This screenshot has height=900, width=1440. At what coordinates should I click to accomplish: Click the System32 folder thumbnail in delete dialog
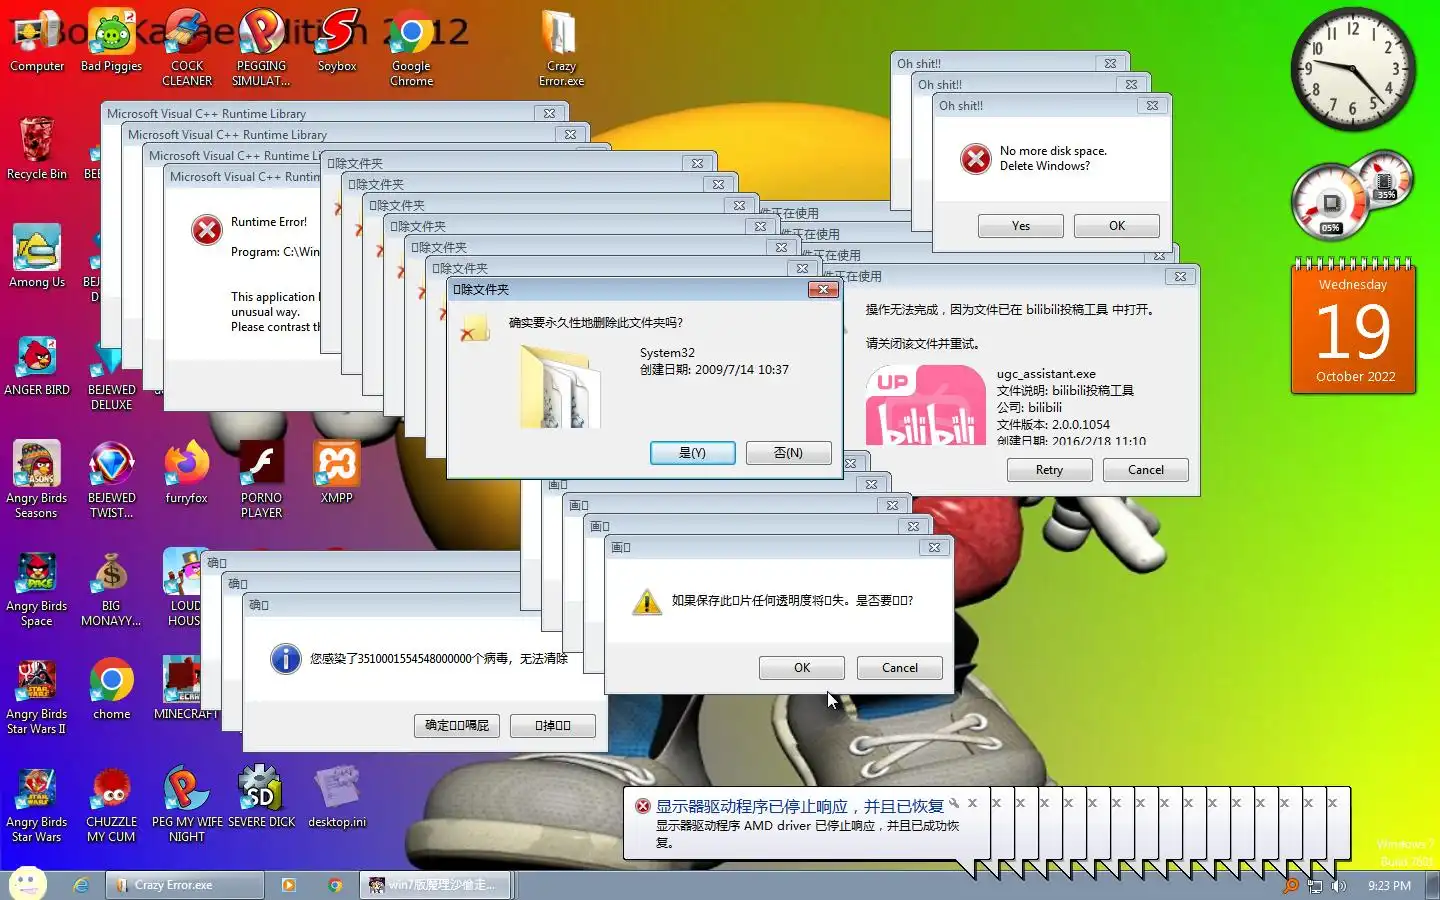pos(560,386)
